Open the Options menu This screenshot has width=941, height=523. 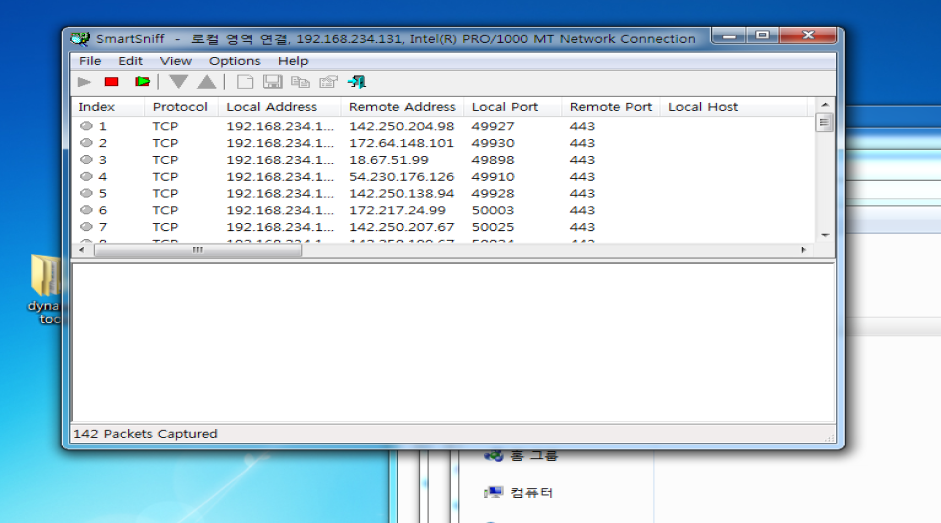click(235, 61)
